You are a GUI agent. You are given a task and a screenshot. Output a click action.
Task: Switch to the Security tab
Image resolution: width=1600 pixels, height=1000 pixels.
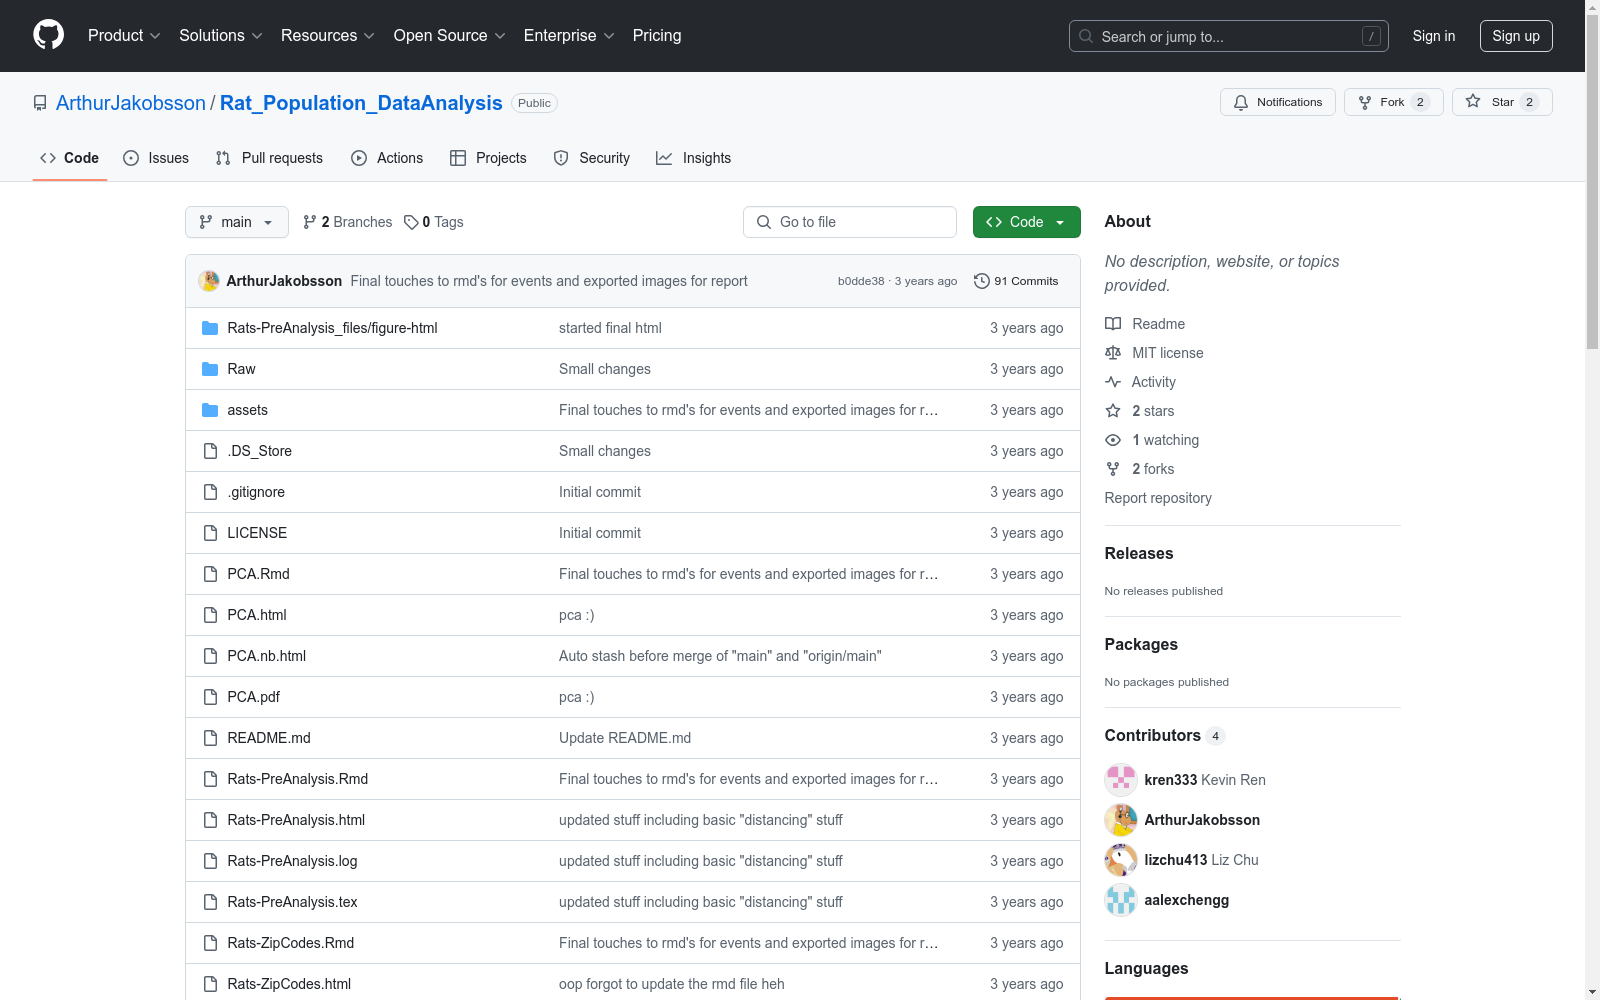pyautogui.click(x=592, y=158)
